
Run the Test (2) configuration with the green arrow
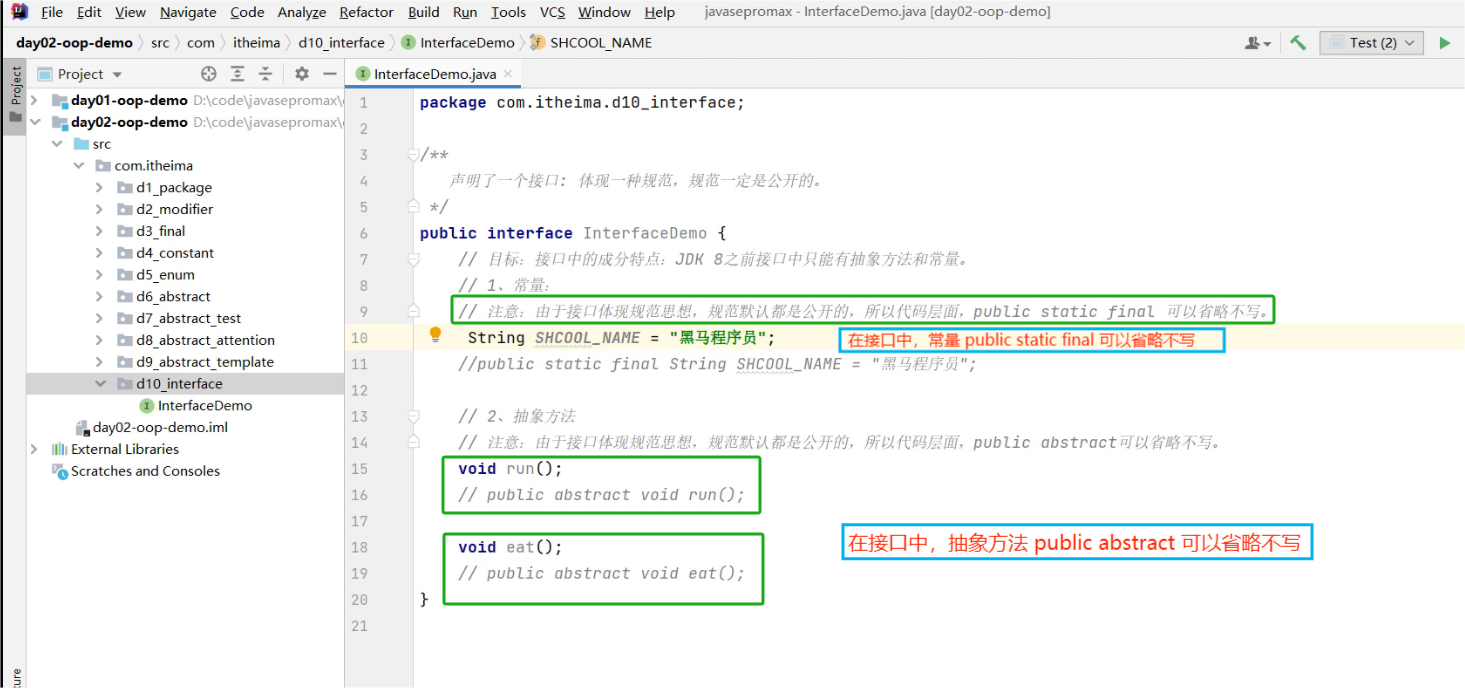1444,43
